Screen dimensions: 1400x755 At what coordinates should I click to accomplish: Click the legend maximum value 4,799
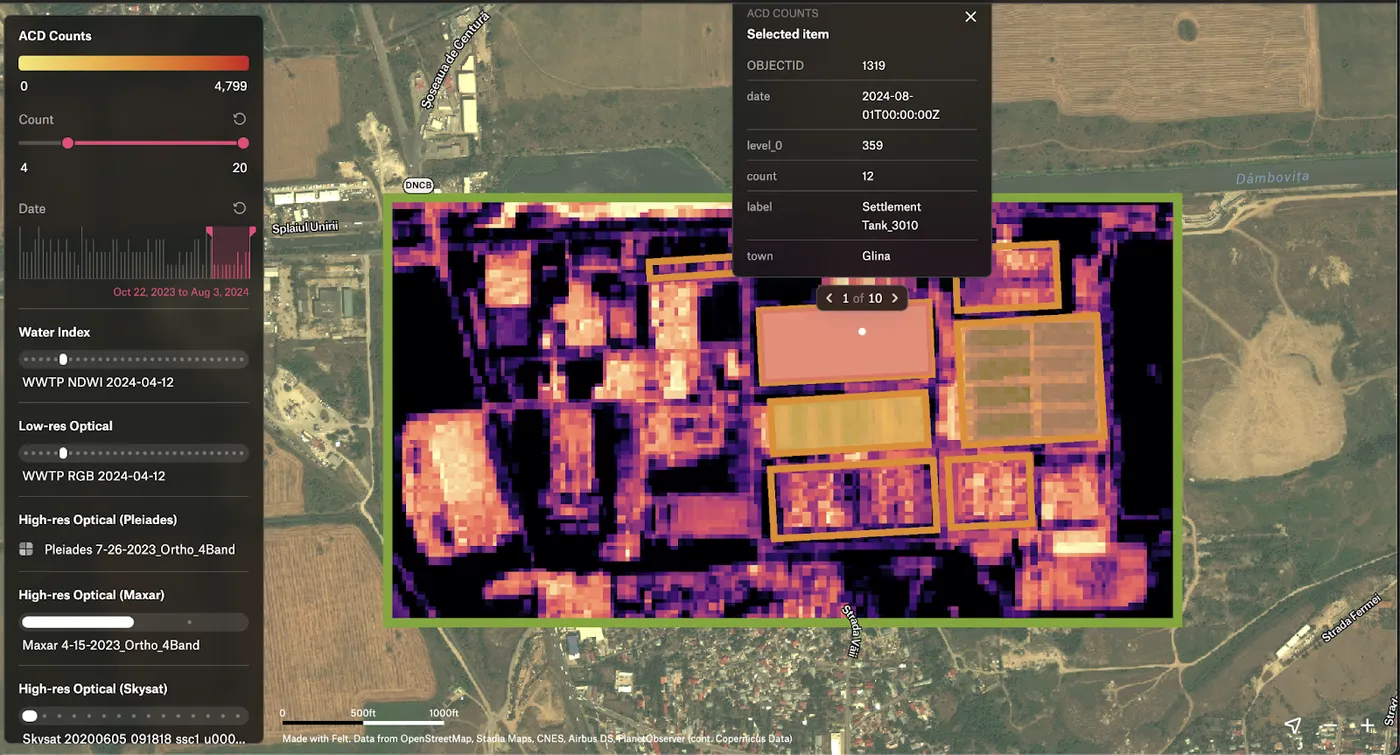tap(230, 86)
